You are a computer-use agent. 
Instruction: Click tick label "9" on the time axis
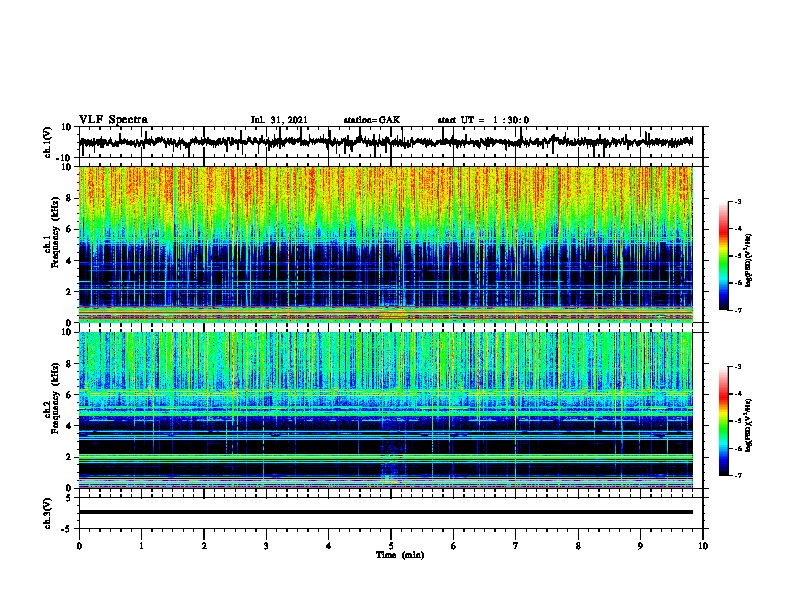point(640,546)
